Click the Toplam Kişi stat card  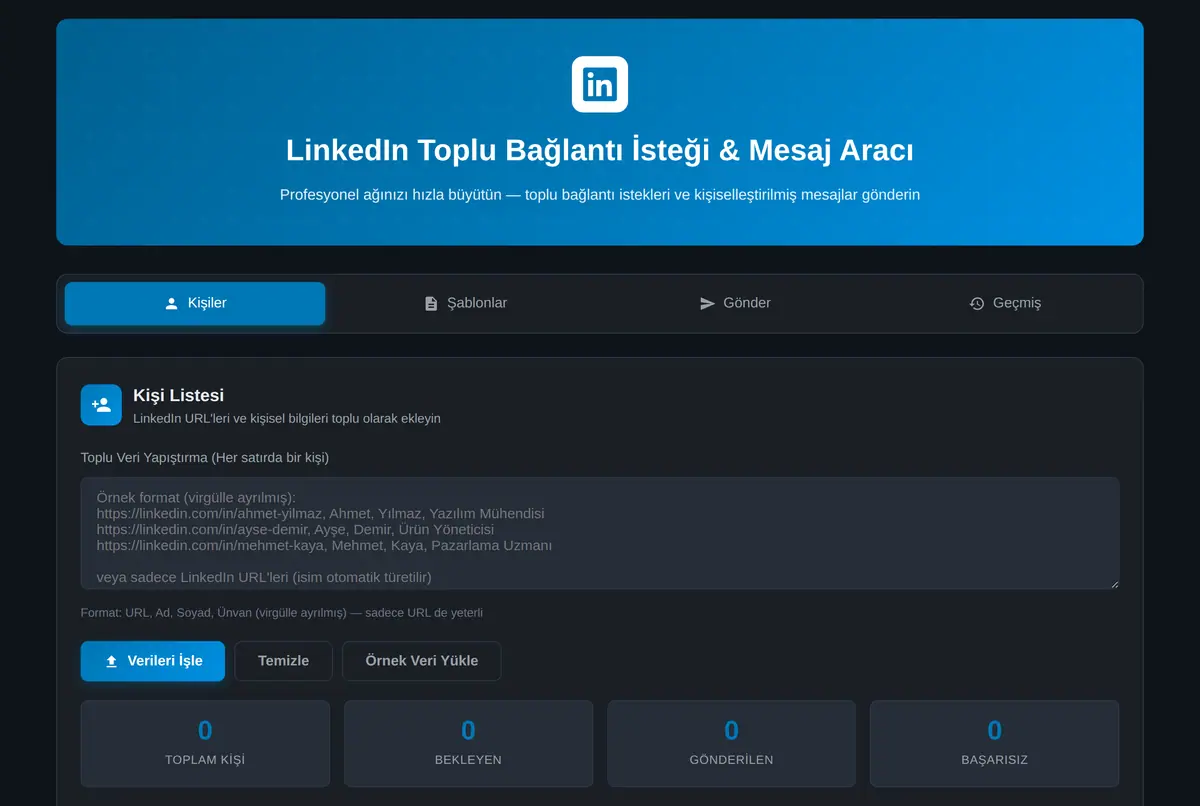(205, 743)
